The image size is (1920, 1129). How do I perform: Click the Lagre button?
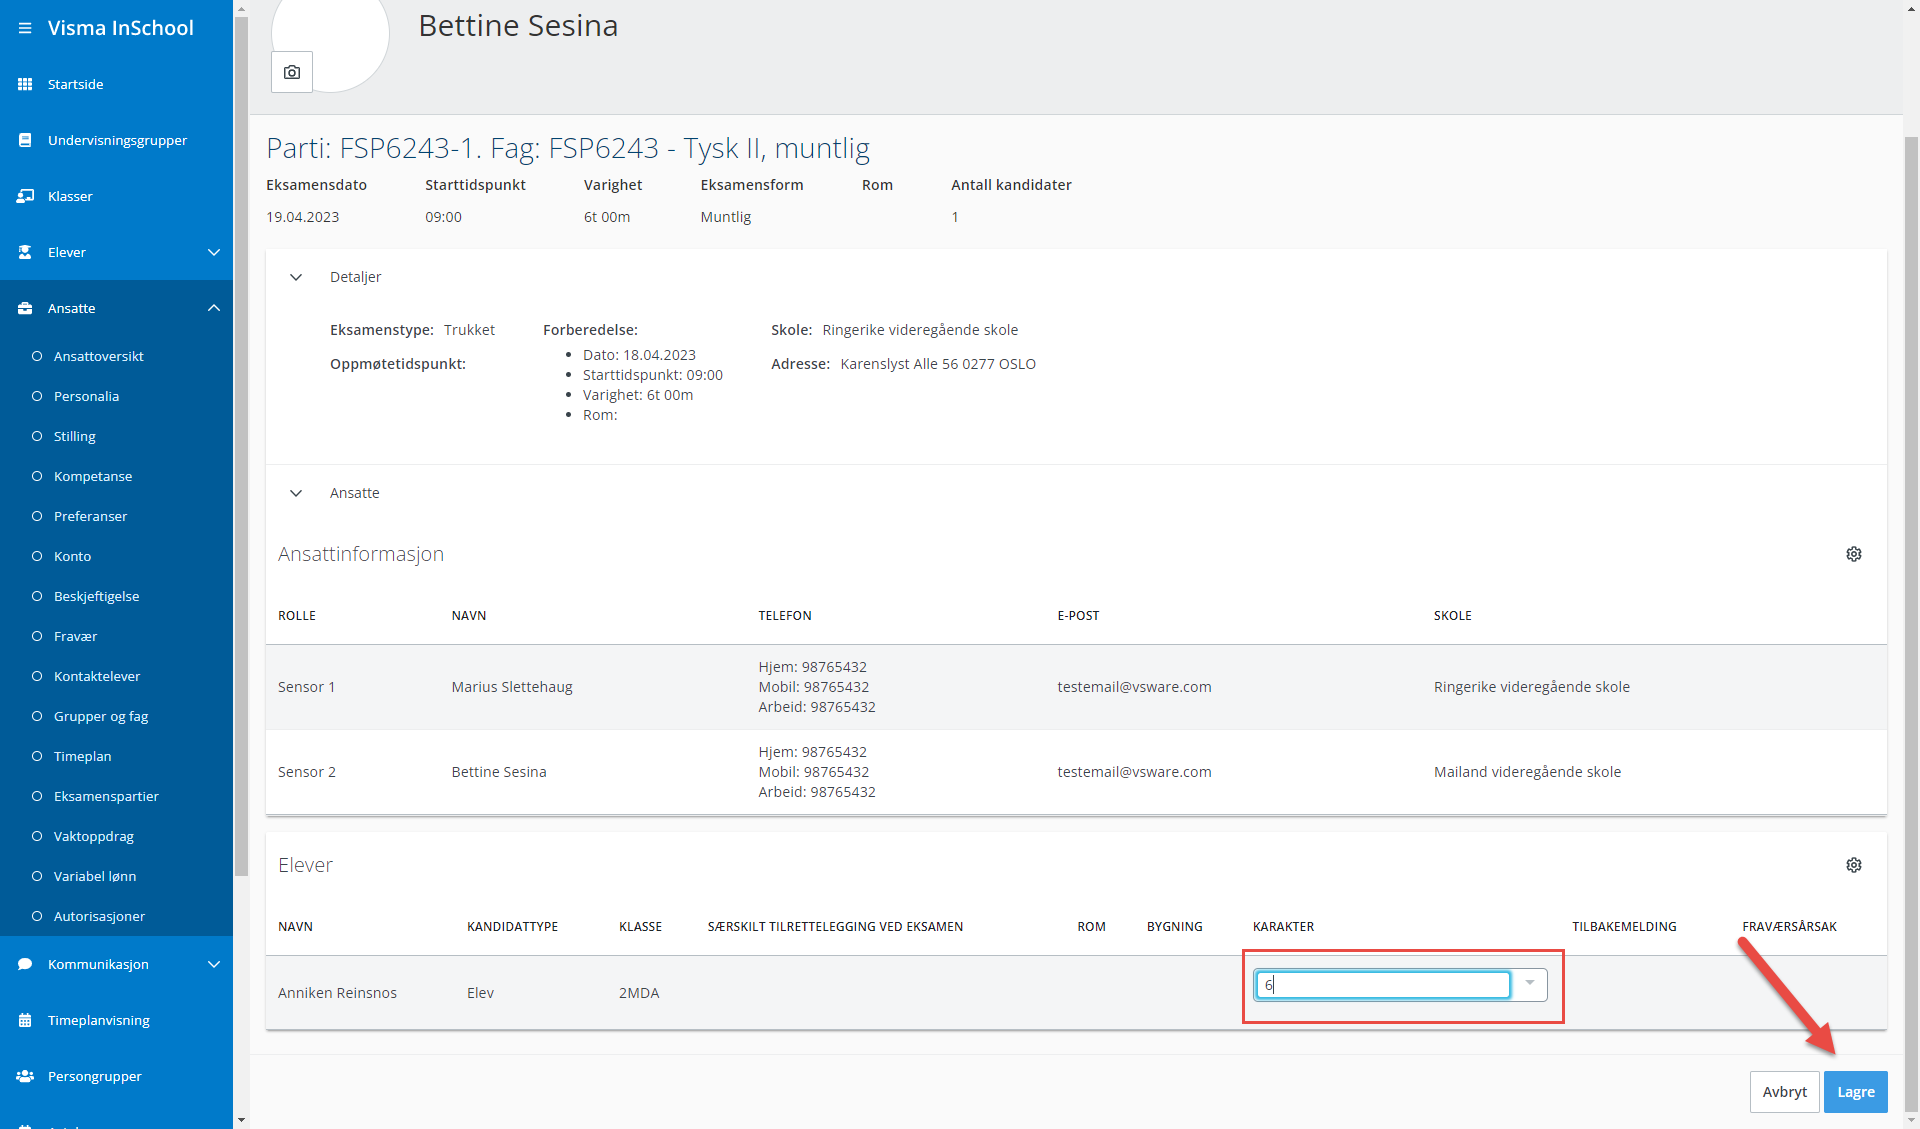coord(1855,1092)
